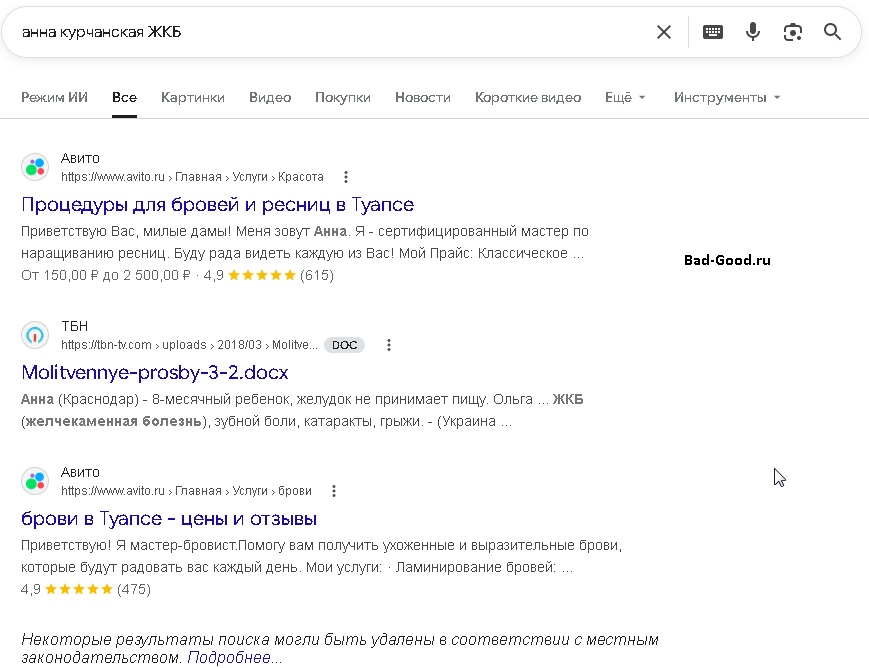The height and width of the screenshot is (668, 869).
Task: Search by image using camera lens icon
Action: [793, 32]
